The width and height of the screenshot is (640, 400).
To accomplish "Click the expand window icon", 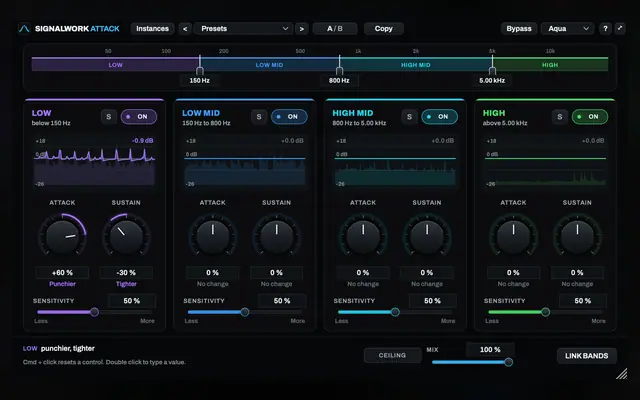I will (x=620, y=29).
